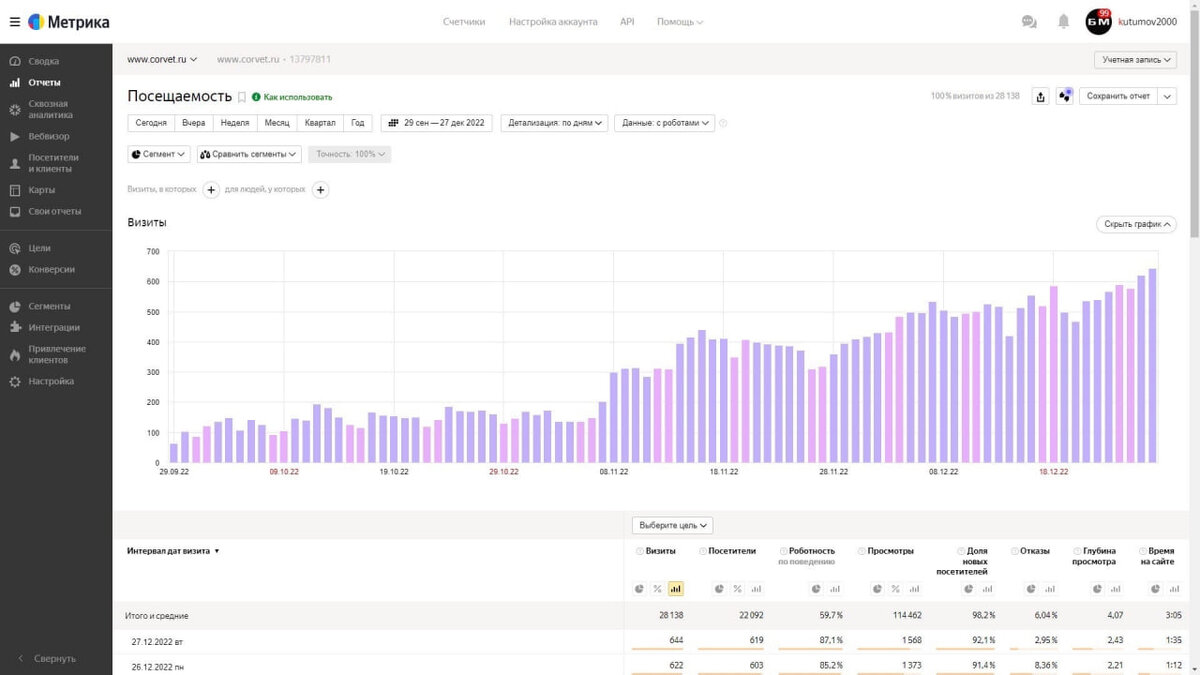Open the Сегмент dropdown
The width and height of the screenshot is (1200, 675).
(x=159, y=154)
